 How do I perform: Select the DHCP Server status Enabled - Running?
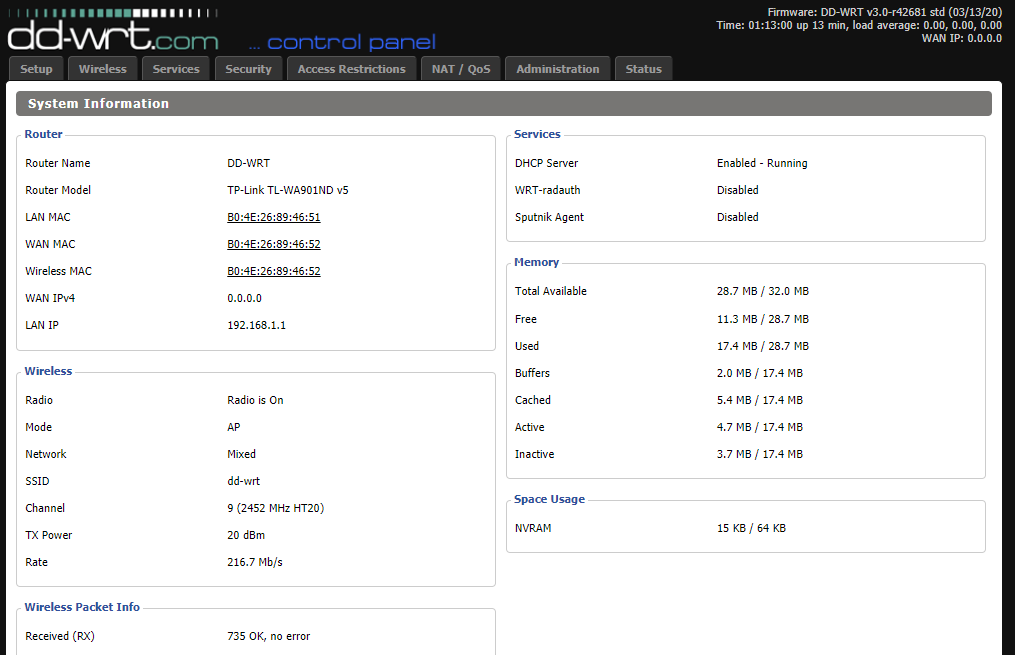pyautogui.click(x=762, y=163)
